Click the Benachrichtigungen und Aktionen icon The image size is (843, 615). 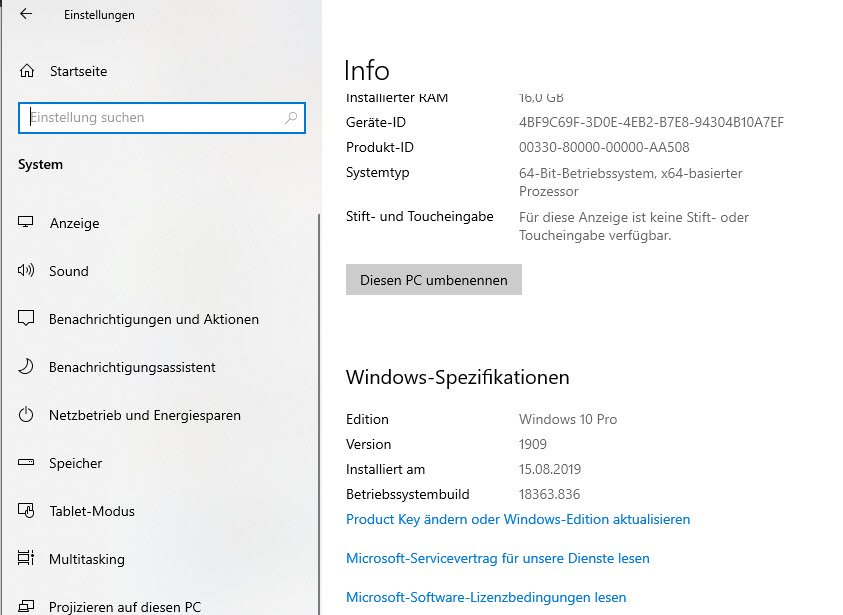click(x=27, y=319)
